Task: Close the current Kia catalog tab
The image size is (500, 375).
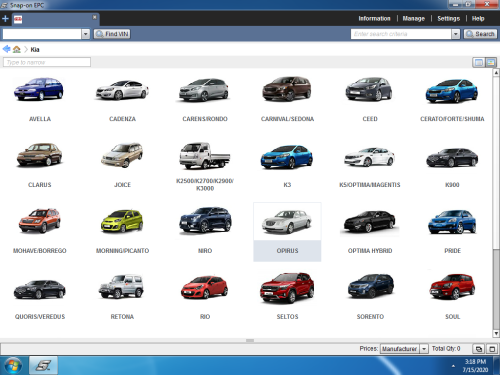Action: 95,17
